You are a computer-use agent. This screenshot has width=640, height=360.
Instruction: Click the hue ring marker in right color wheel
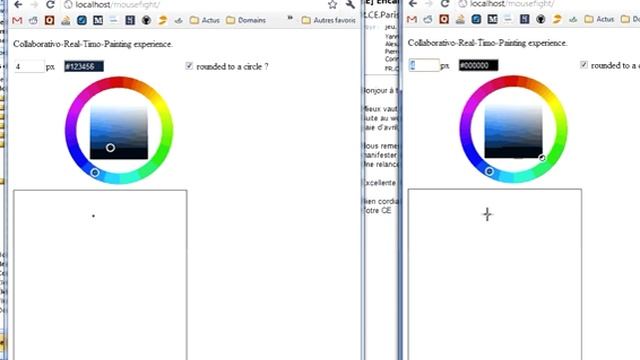490,171
